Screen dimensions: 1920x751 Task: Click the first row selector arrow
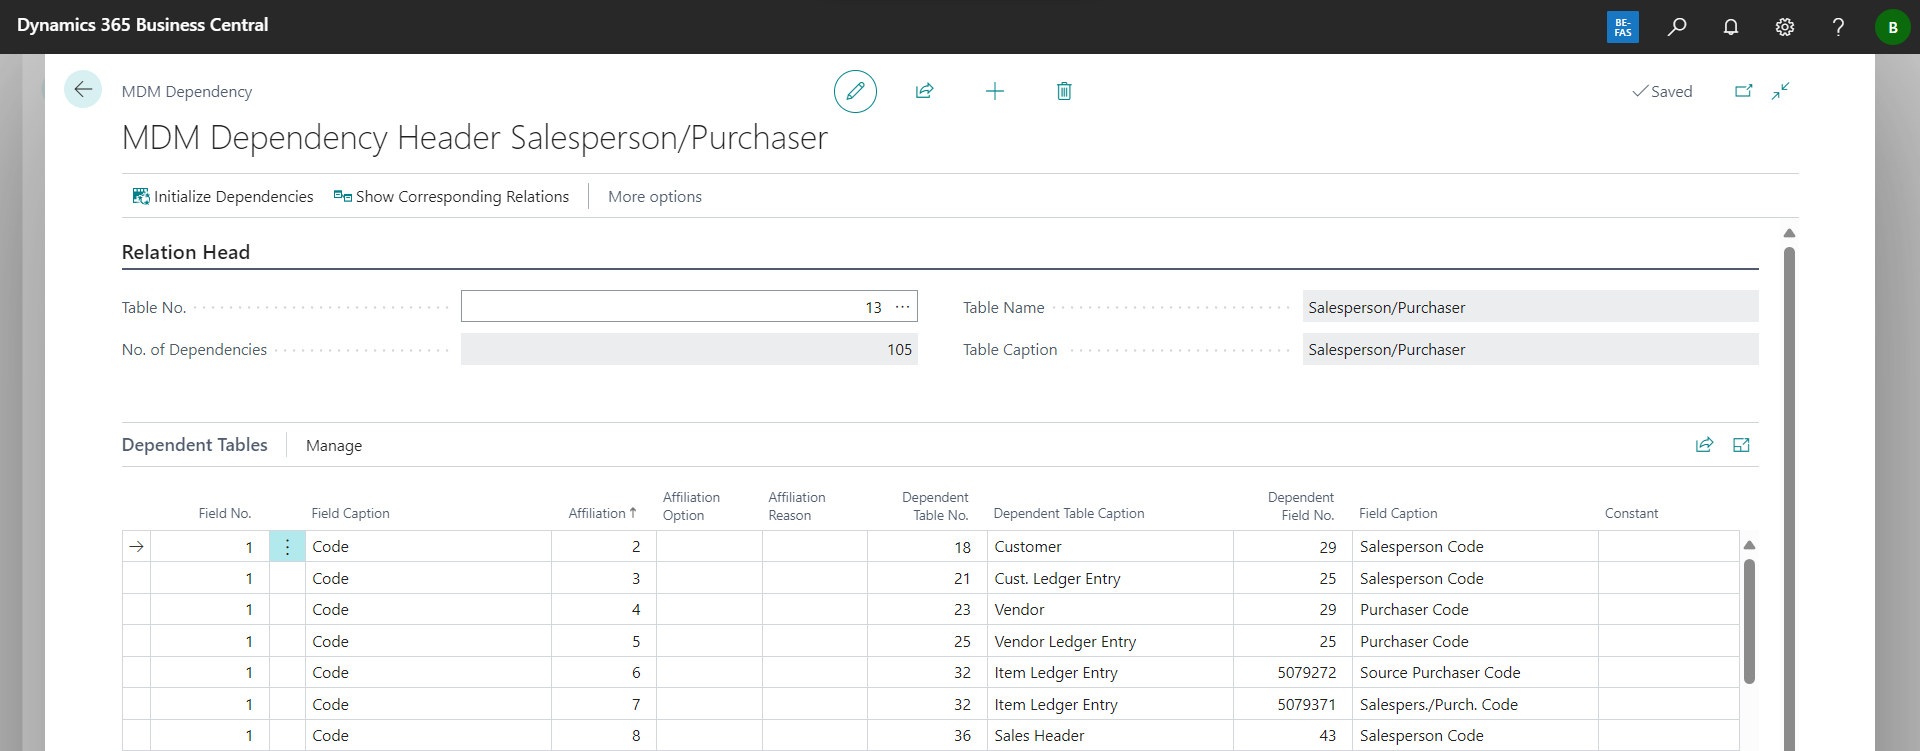pyautogui.click(x=137, y=547)
